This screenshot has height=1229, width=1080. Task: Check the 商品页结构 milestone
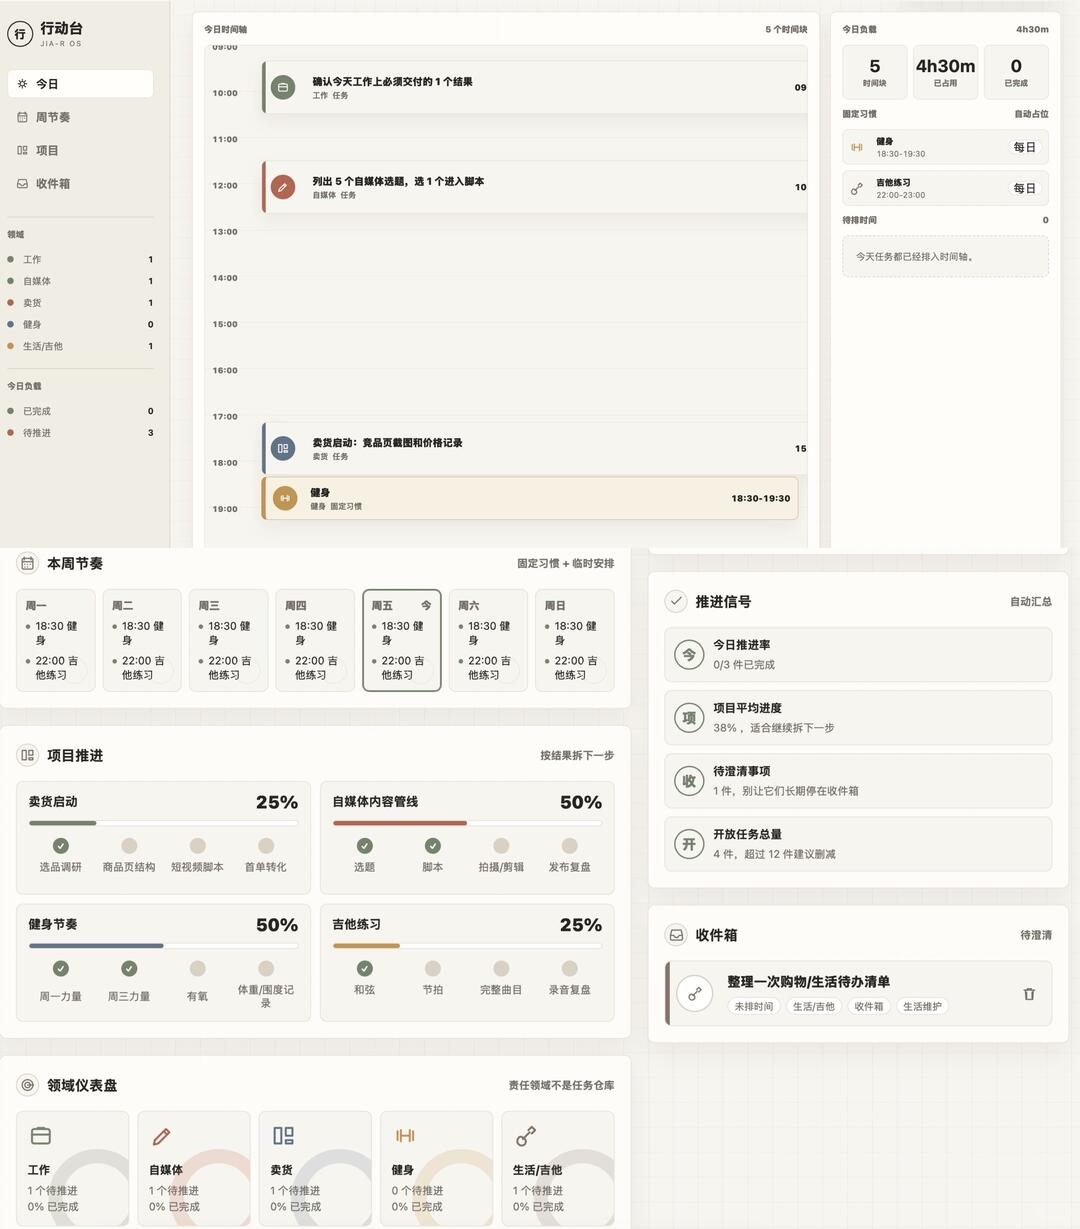[129, 846]
